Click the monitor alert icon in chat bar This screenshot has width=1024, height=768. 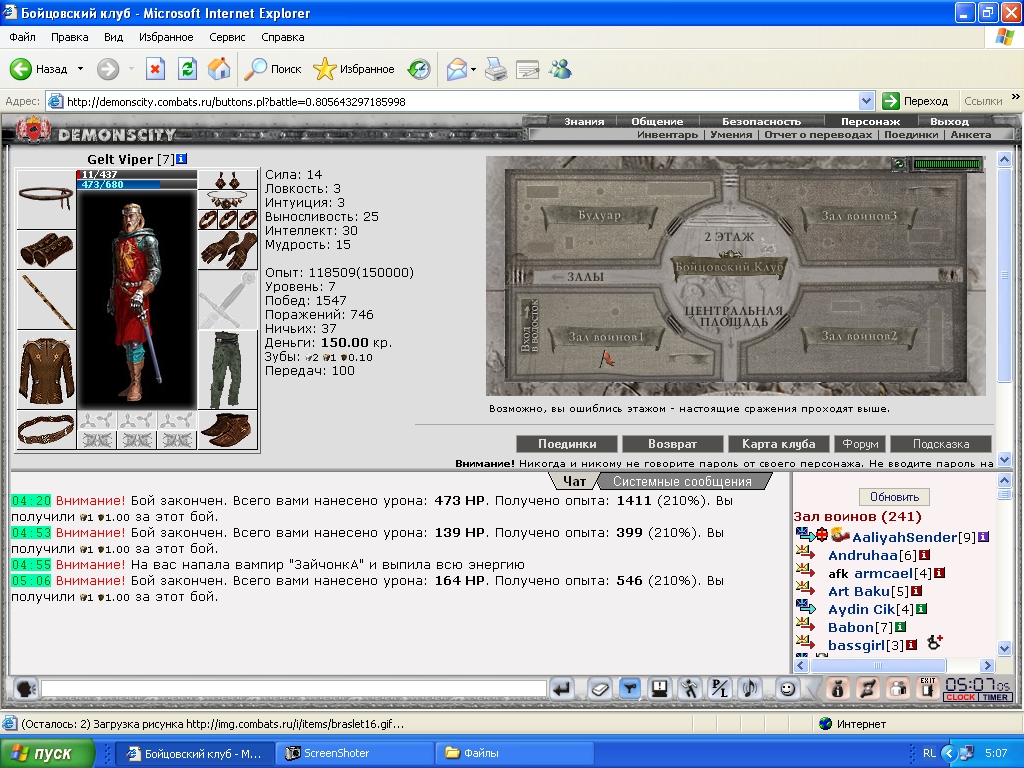[660, 689]
